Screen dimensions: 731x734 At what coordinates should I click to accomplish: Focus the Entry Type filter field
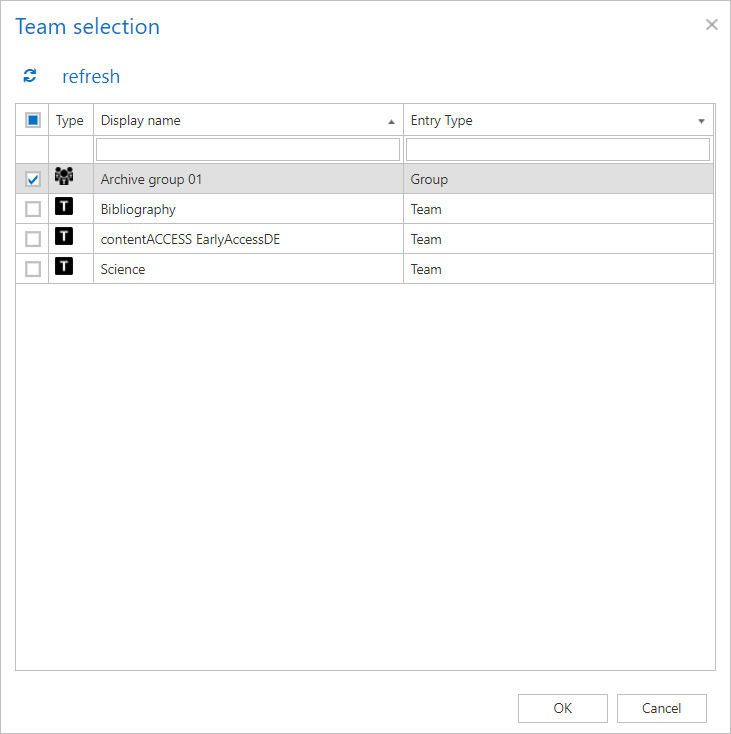click(558, 150)
